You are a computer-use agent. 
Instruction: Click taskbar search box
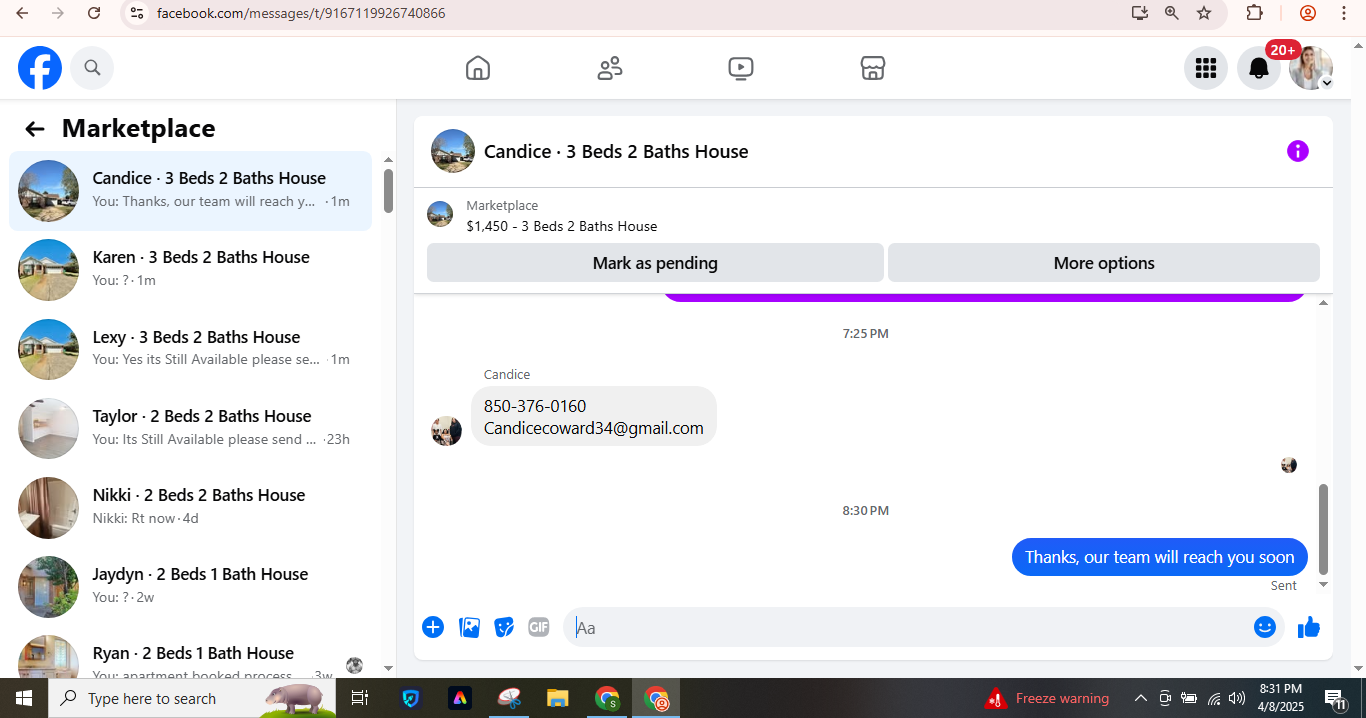193,698
